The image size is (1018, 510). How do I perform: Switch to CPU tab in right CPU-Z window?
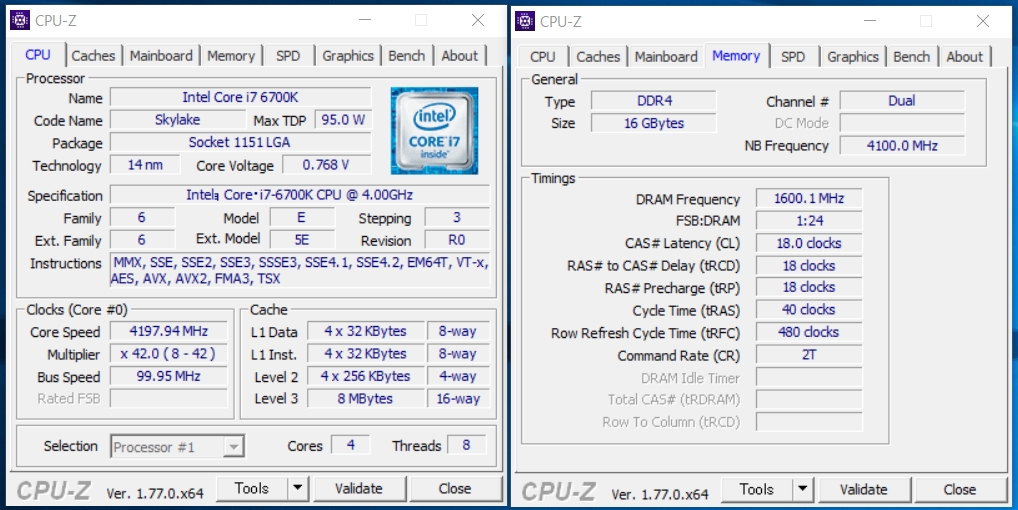[543, 56]
